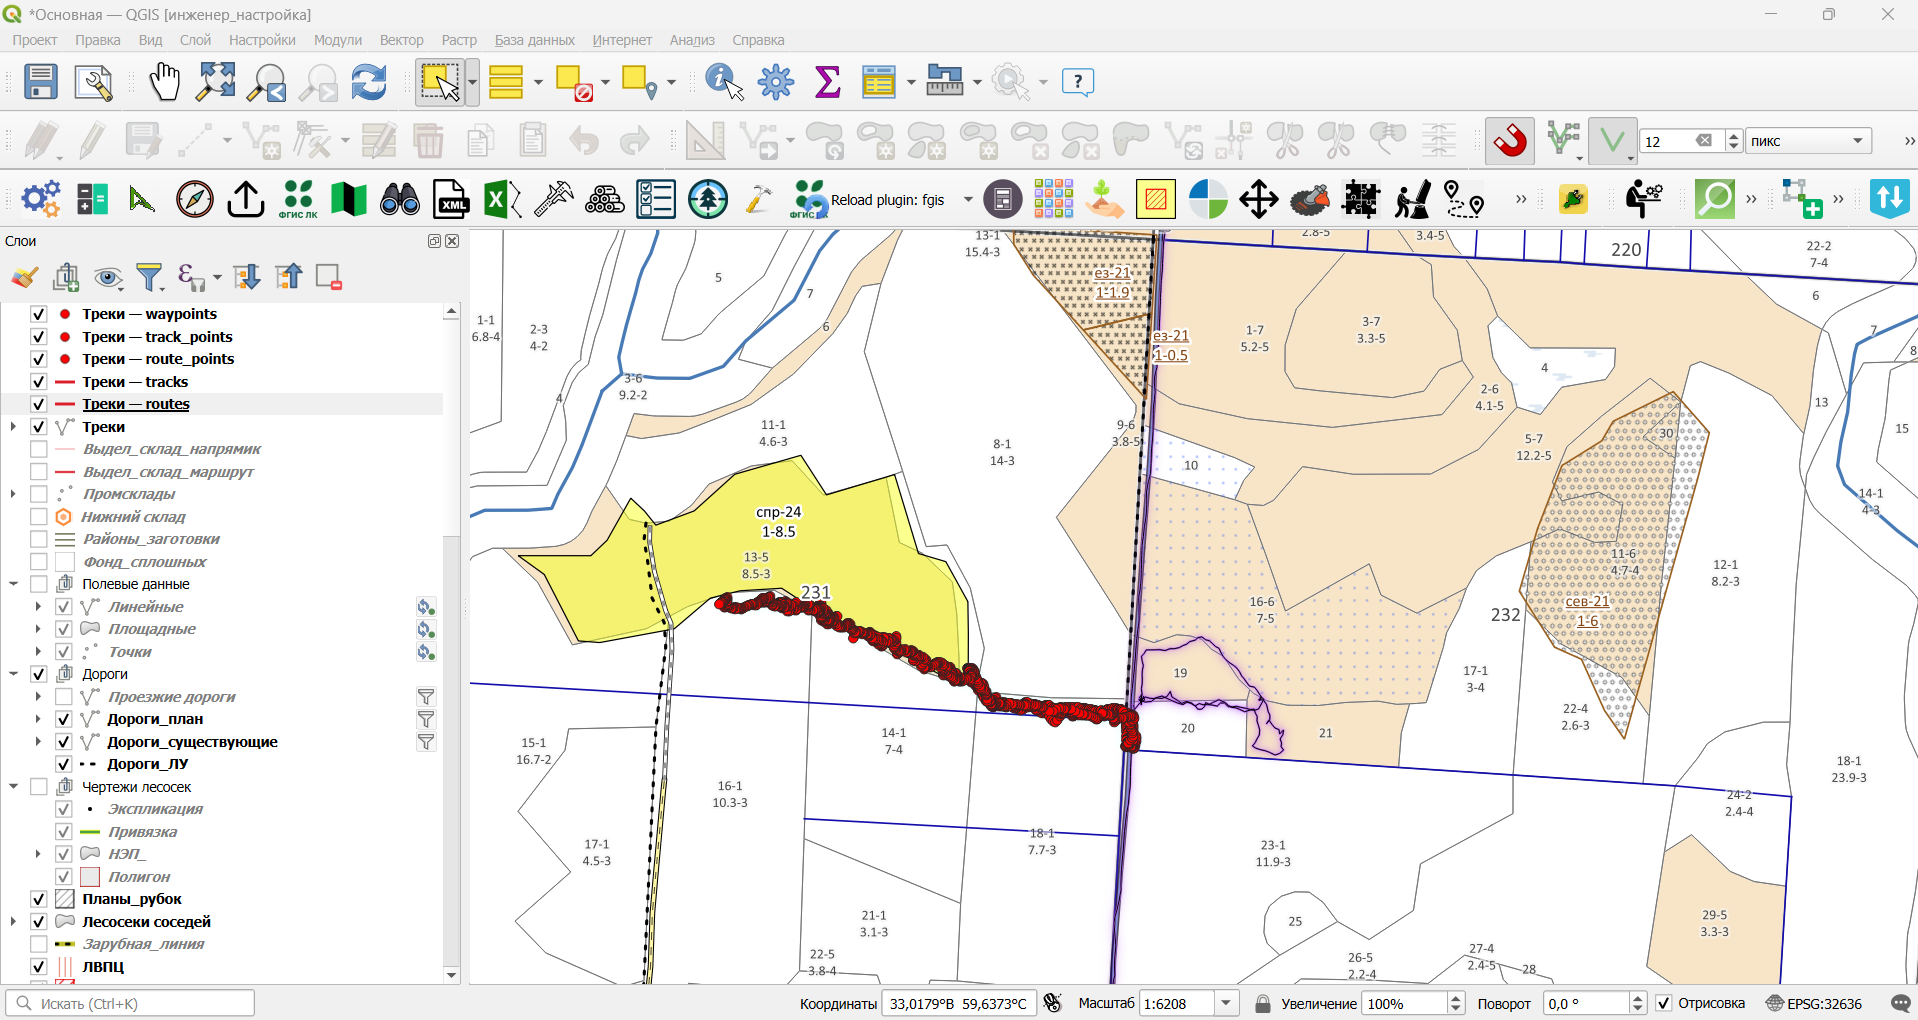Select features by area tool
The image size is (1918, 1020).
[439, 82]
